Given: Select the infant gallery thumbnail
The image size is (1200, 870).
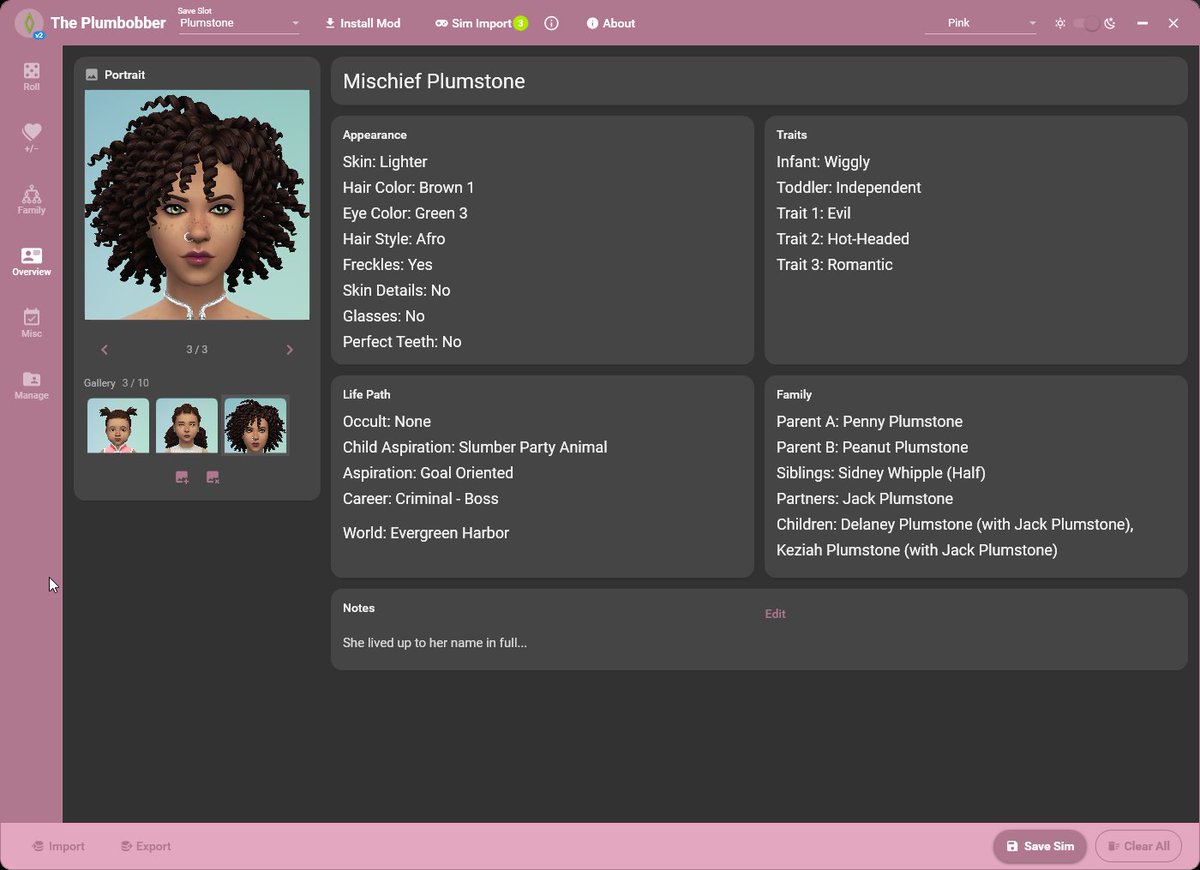Looking at the screenshot, I should click(118, 426).
